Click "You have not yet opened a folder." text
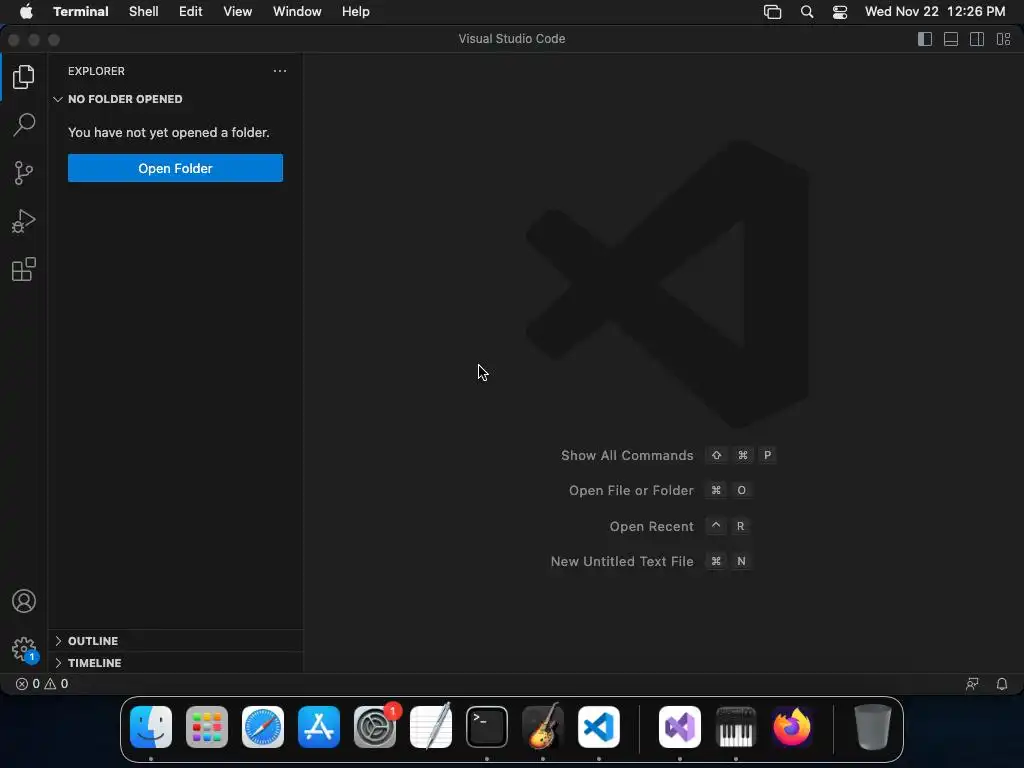 tap(168, 133)
